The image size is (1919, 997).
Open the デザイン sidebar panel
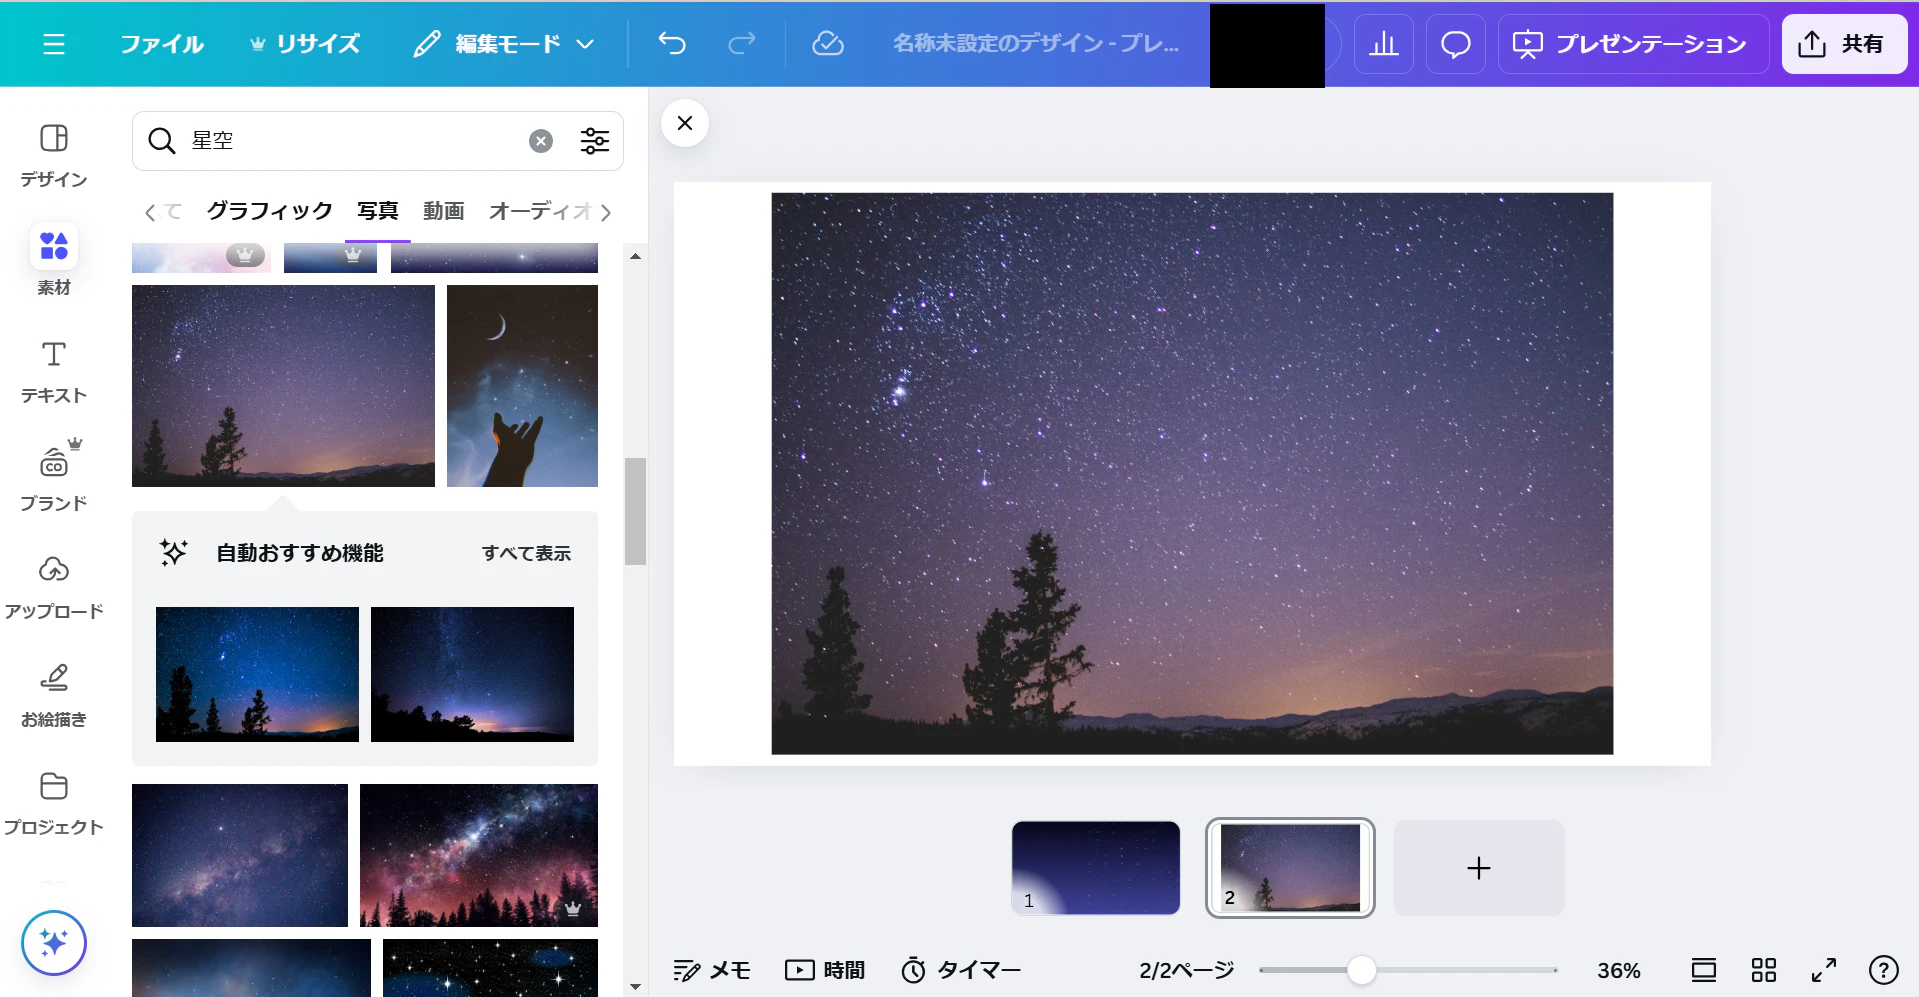[54, 155]
